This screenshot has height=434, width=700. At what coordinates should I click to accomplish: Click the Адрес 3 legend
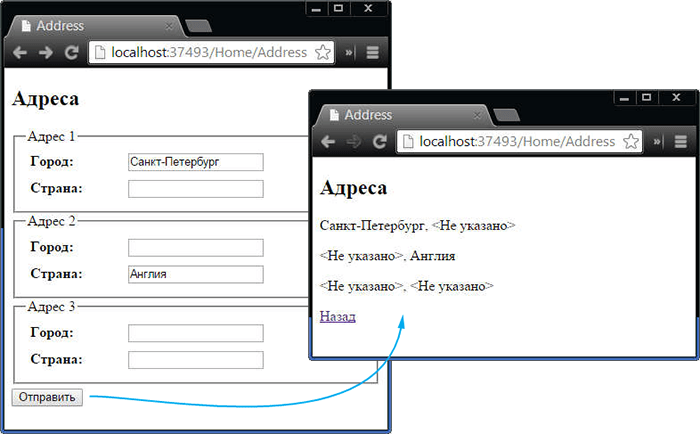point(51,307)
